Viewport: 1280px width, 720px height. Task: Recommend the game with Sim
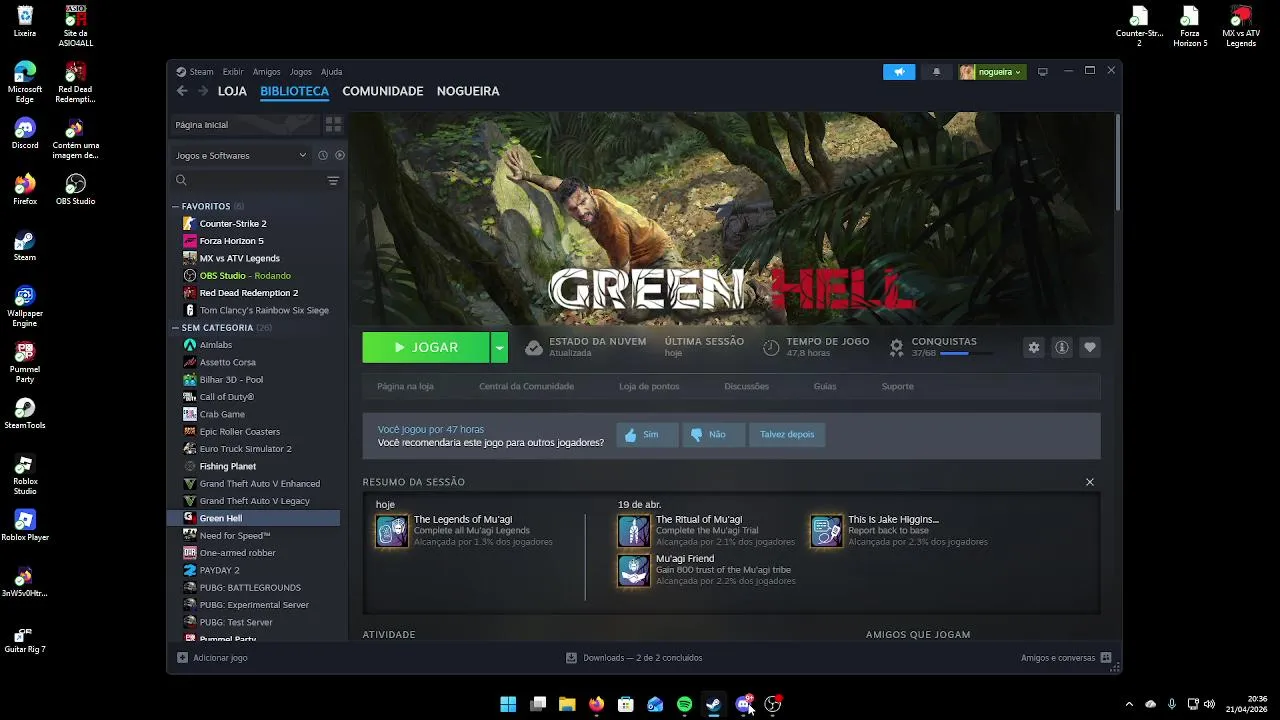coord(647,434)
